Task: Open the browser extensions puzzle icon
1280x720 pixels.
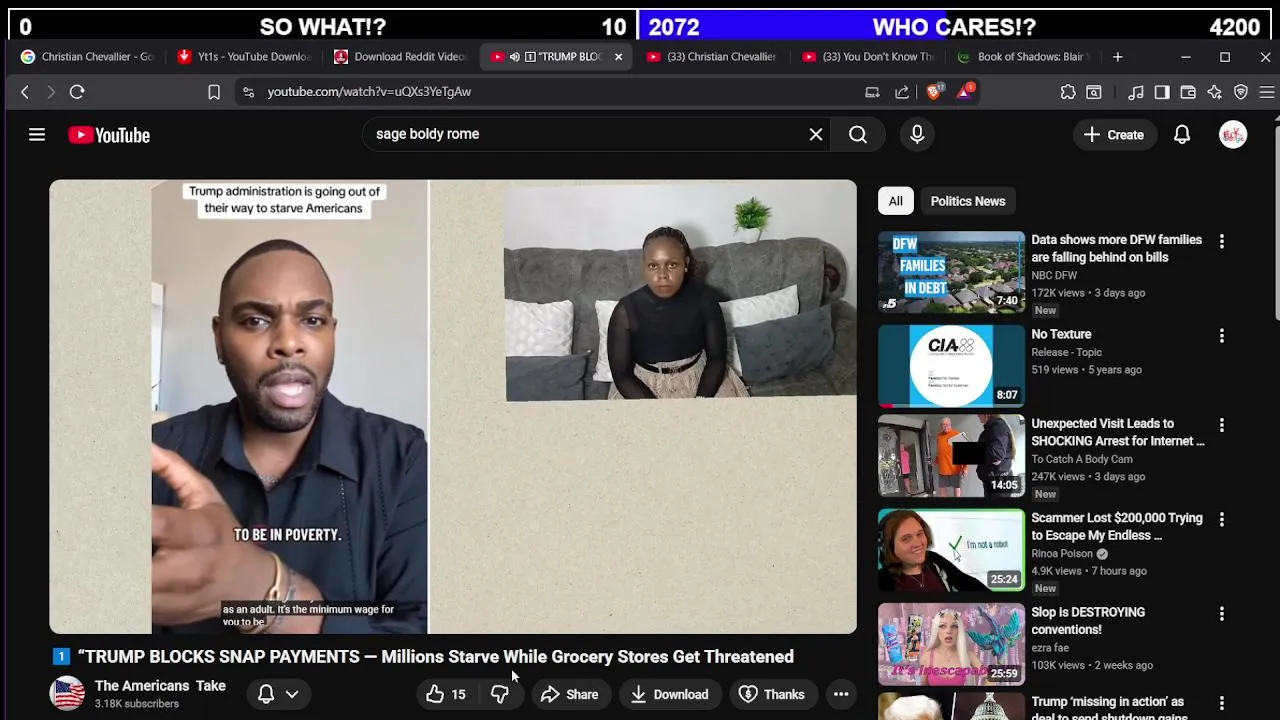Action: click(x=1068, y=92)
